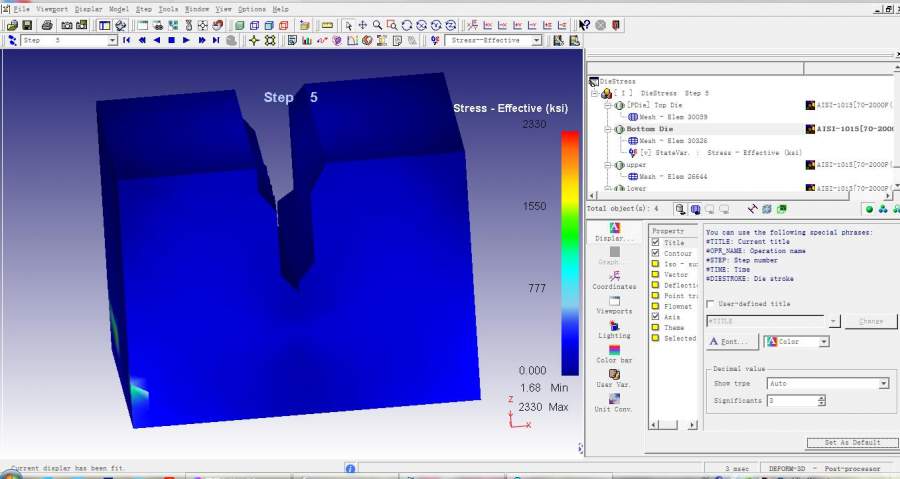Open the Viewports panel
This screenshot has width=900, height=479.
point(614,303)
